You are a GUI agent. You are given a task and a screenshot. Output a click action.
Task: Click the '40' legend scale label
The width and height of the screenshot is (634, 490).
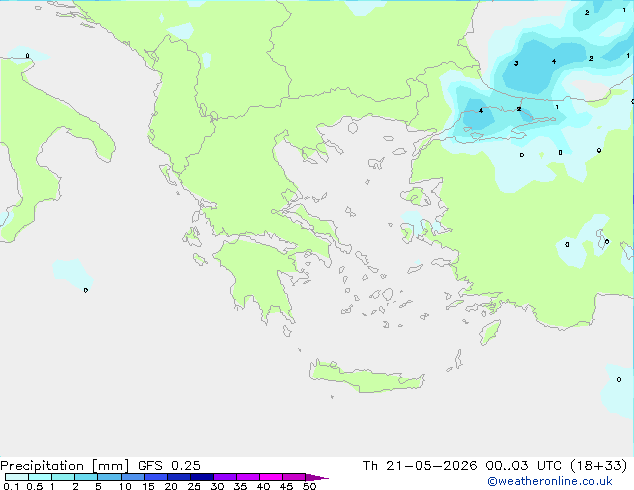263,486
